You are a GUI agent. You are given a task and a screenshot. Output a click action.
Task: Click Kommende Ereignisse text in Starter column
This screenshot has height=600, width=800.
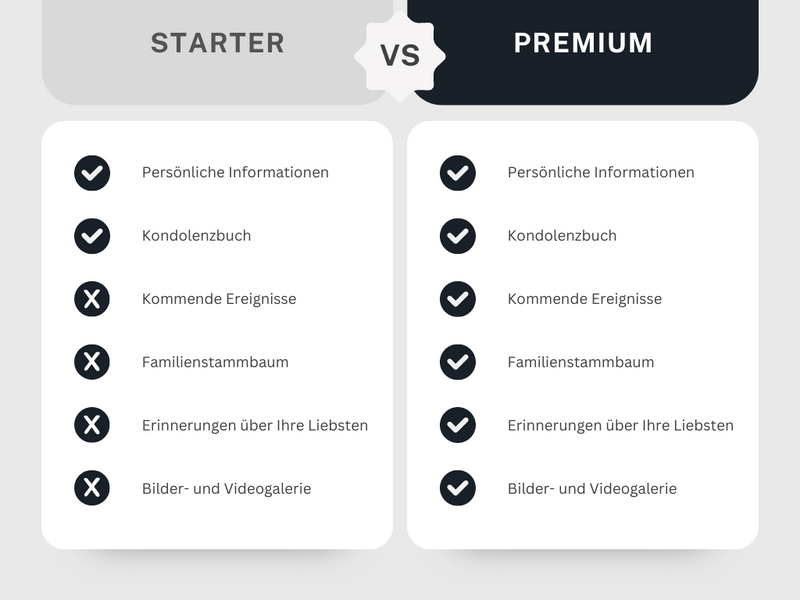pos(219,299)
